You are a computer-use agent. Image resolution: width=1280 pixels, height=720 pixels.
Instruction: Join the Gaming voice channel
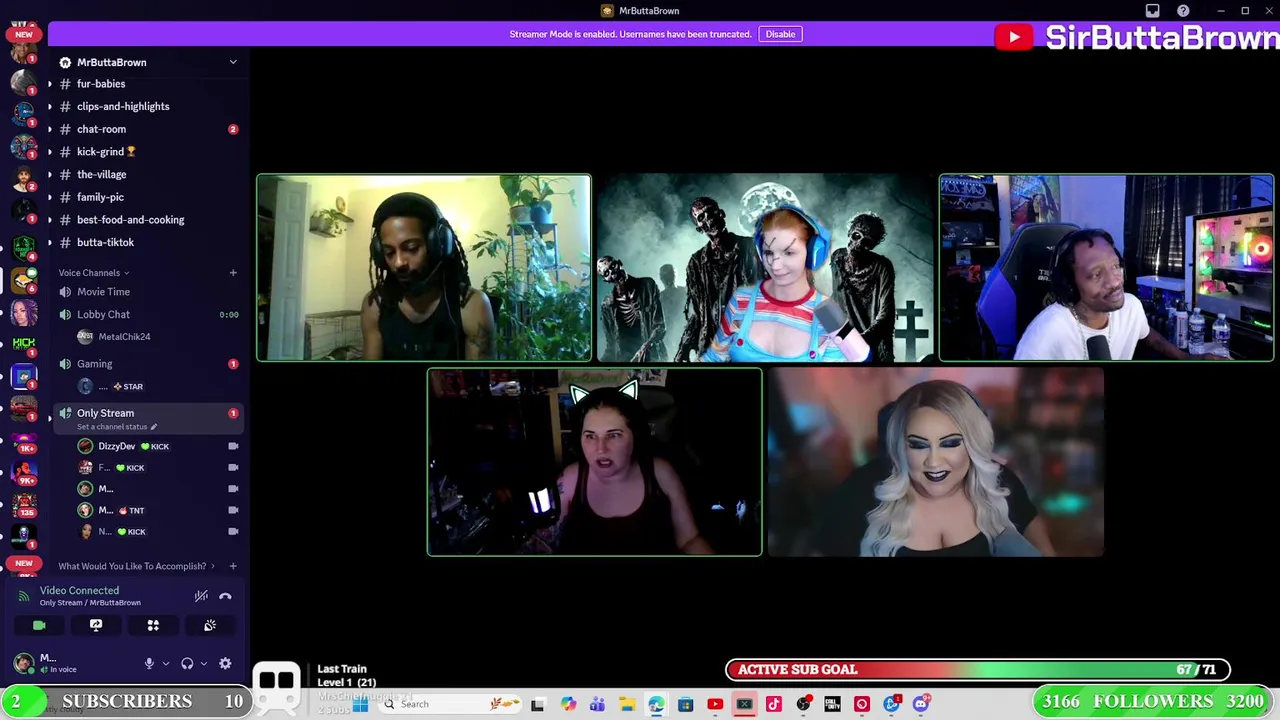(x=94, y=364)
